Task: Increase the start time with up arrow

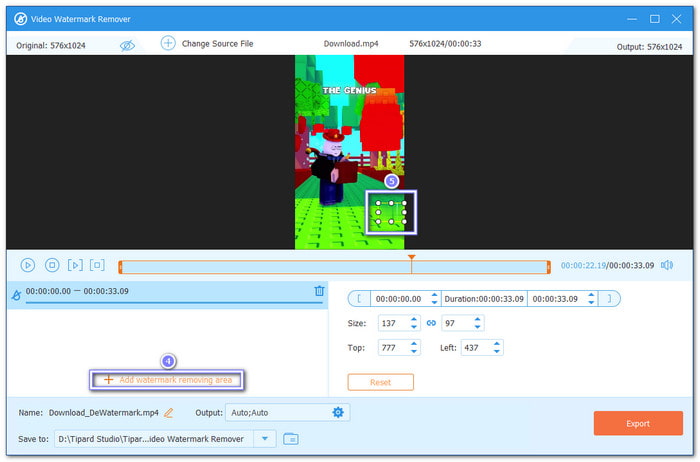Action: (x=434, y=295)
